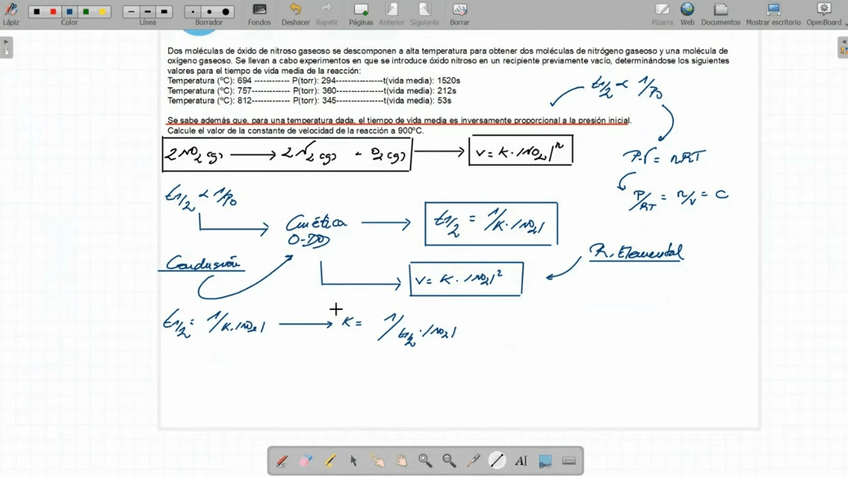
Task: Select the eraser tool in bottom palette
Action: (x=306, y=461)
